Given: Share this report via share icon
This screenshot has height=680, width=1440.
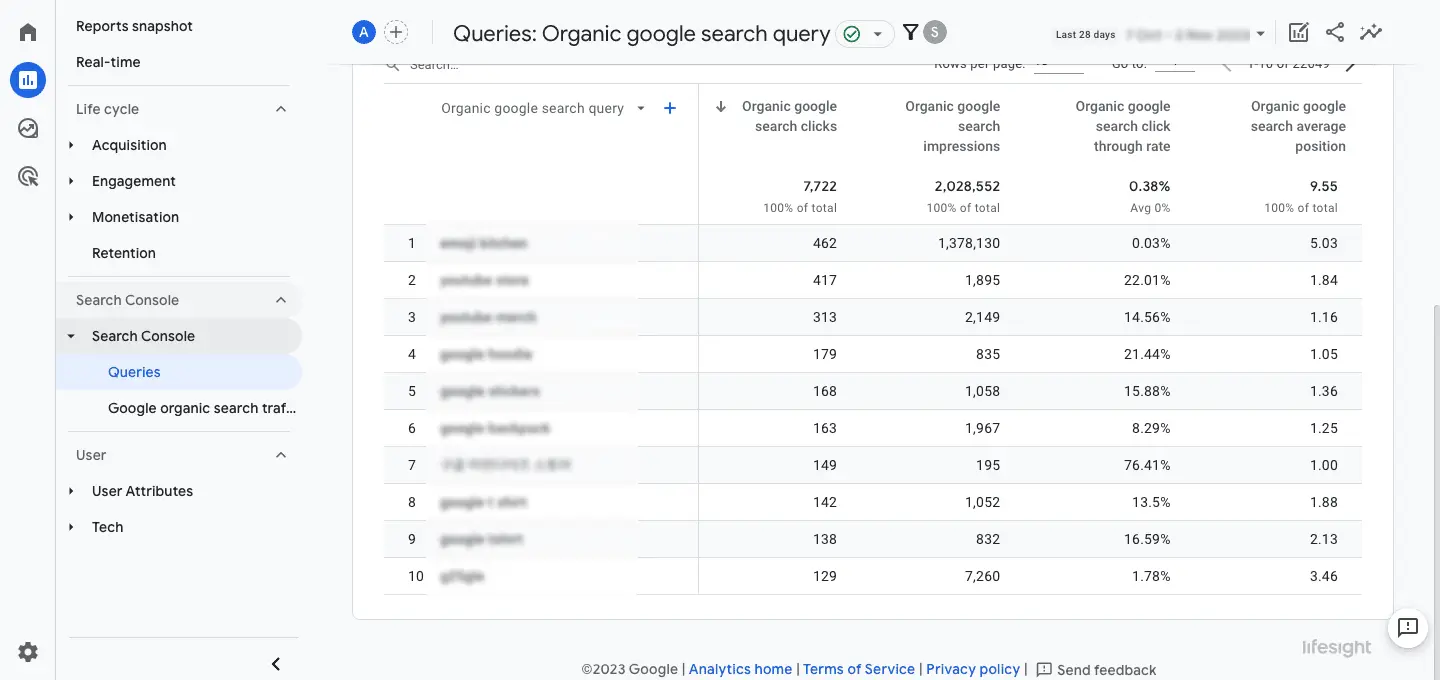Looking at the screenshot, I should click(1335, 32).
